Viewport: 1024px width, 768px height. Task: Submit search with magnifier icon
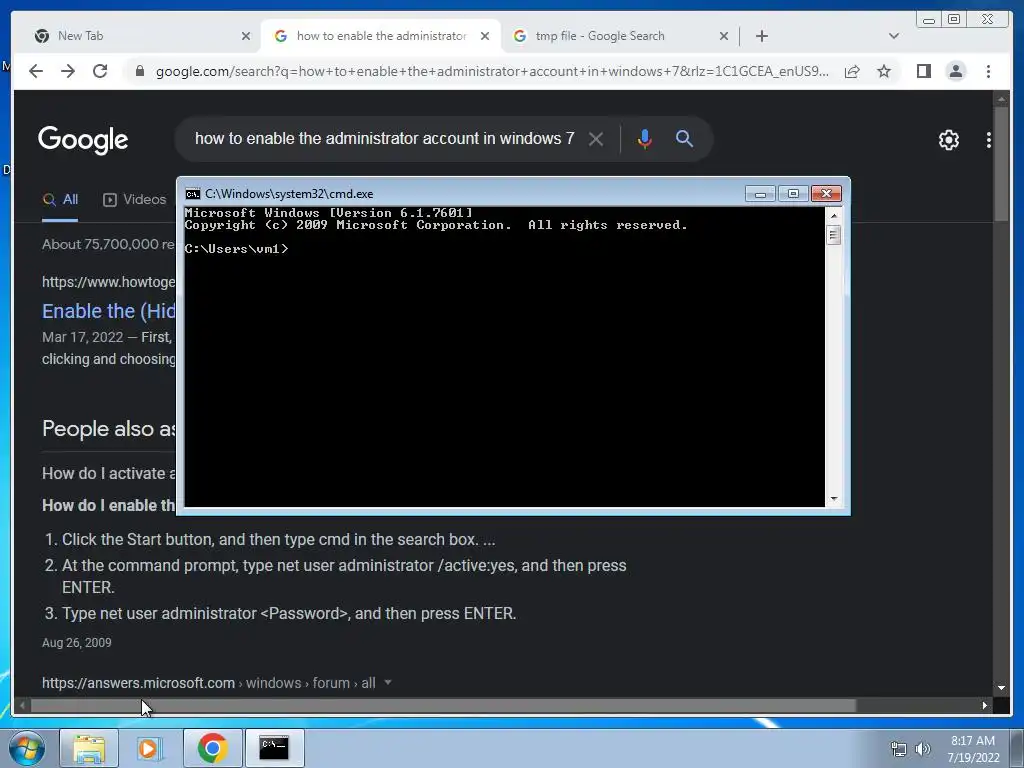684,138
